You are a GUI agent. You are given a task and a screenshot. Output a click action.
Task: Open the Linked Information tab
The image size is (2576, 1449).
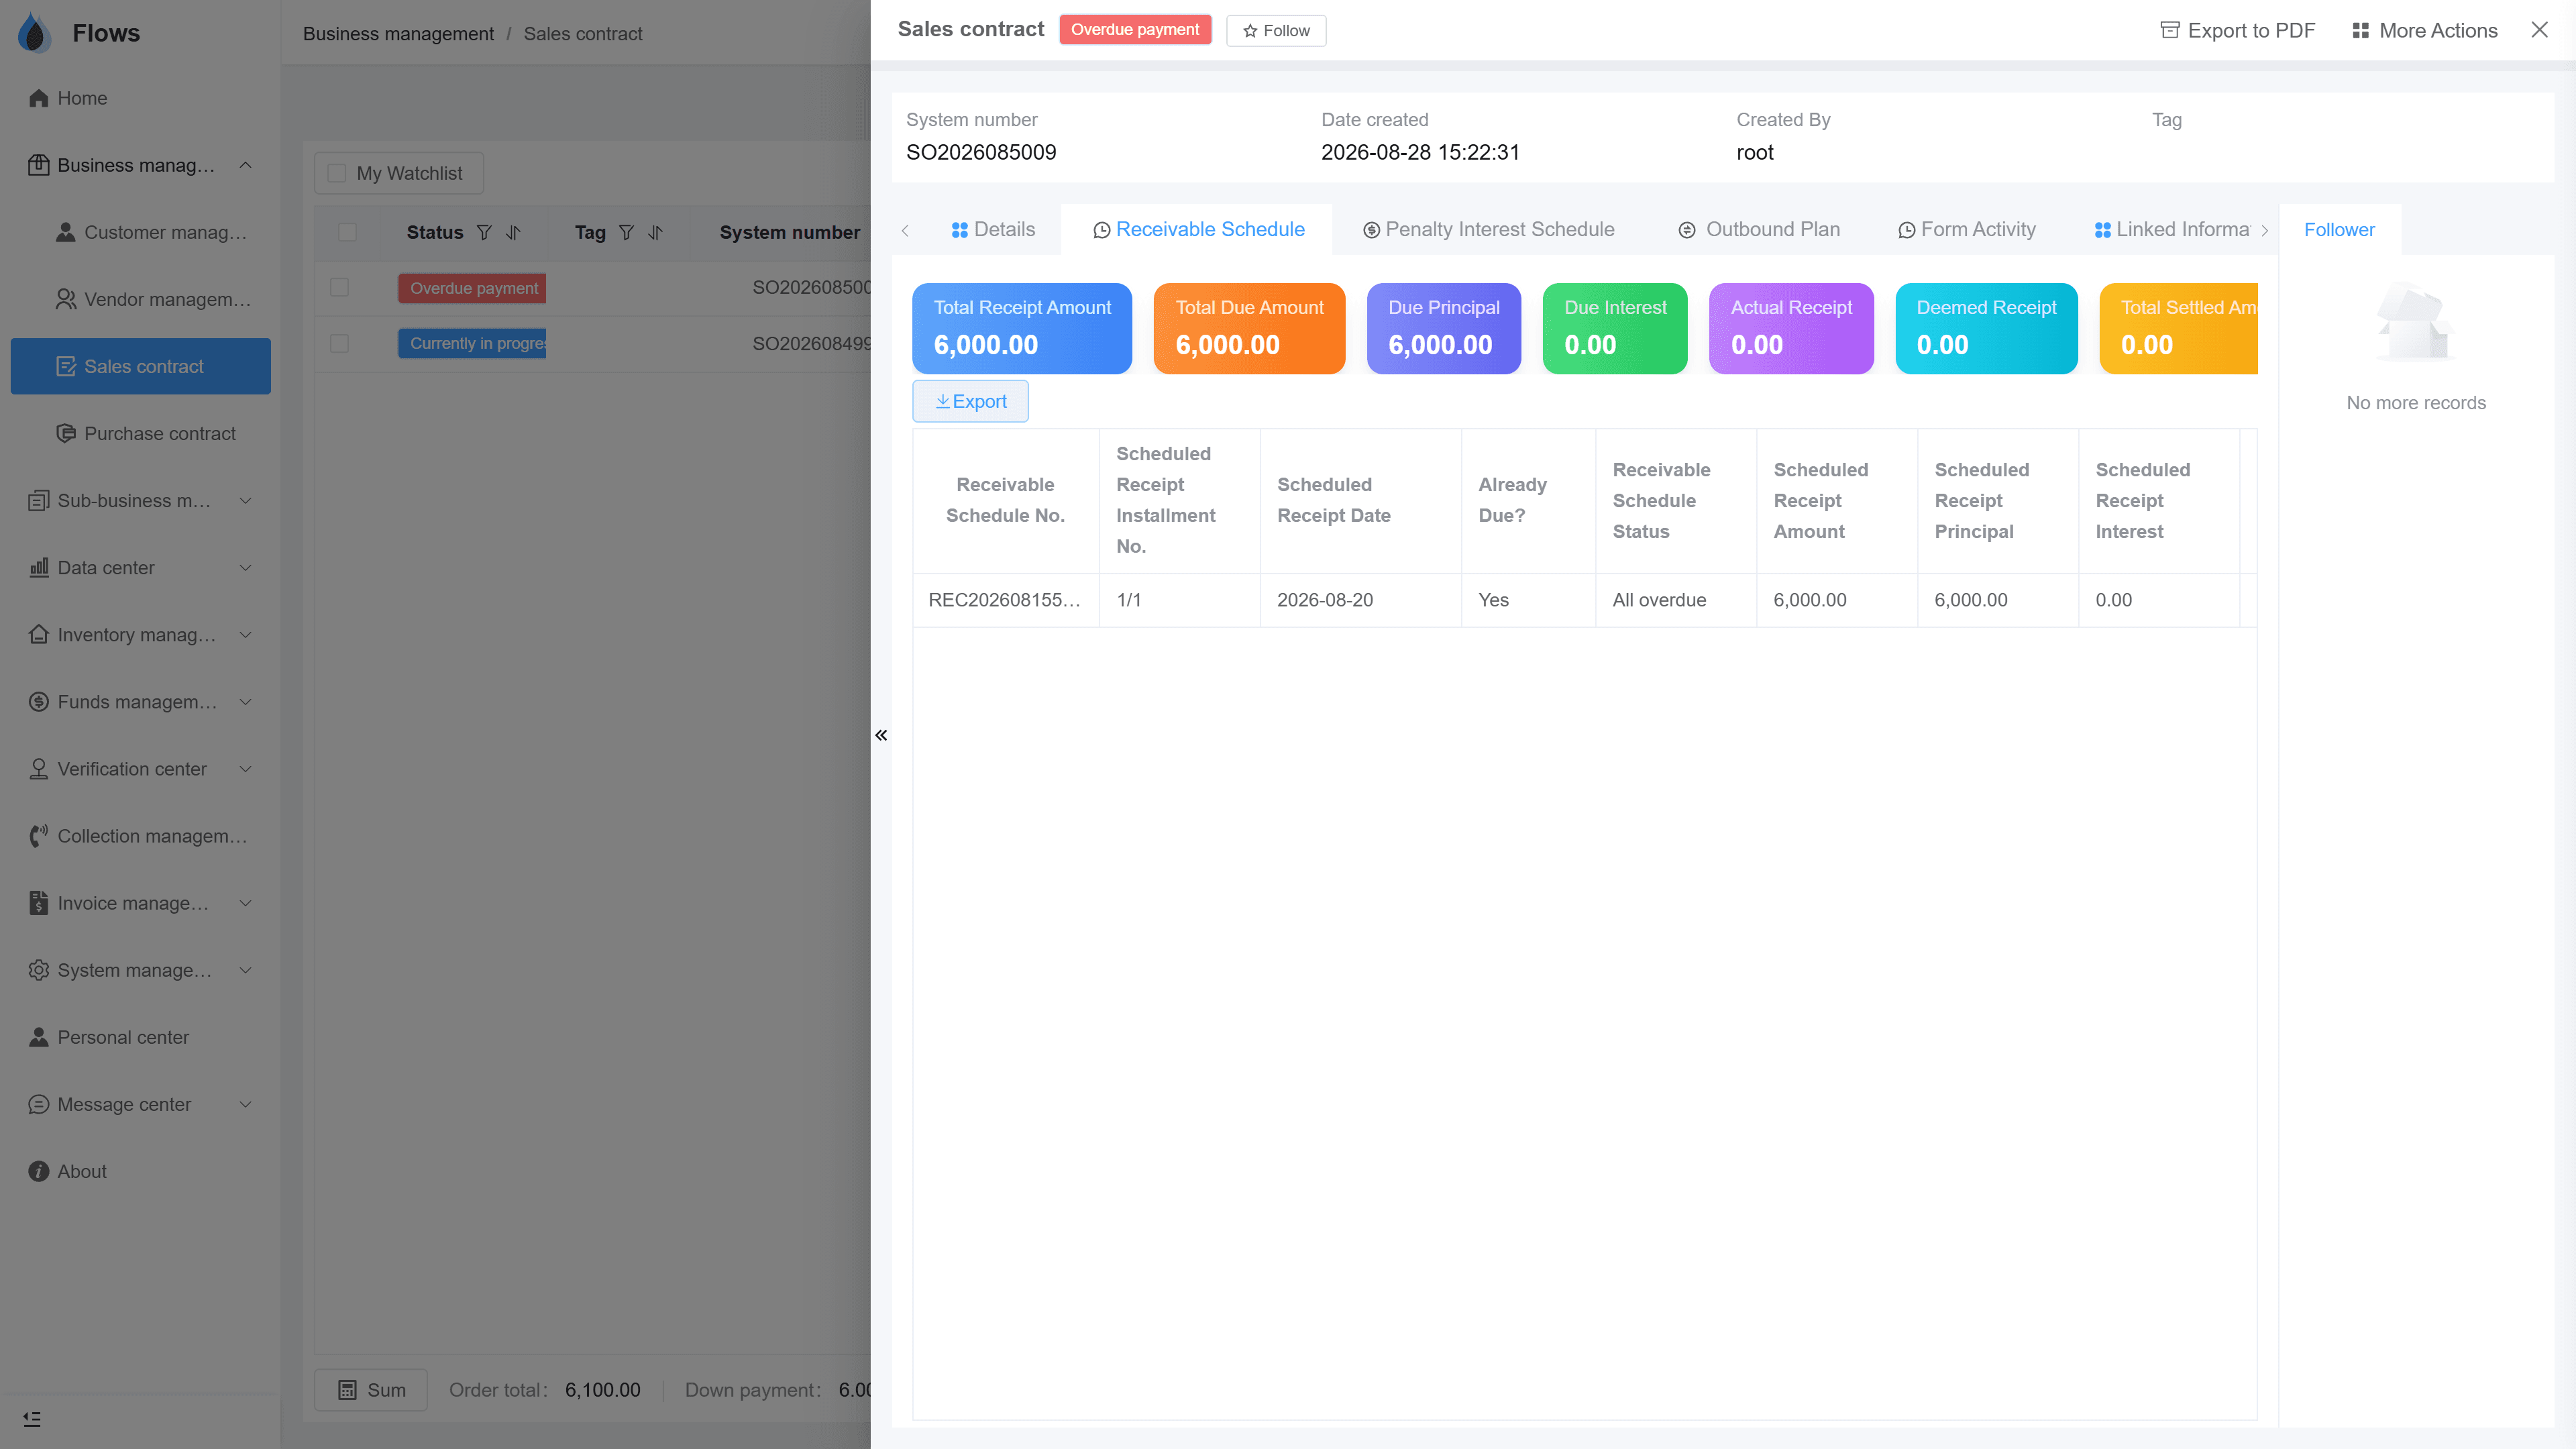coord(2172,229)
